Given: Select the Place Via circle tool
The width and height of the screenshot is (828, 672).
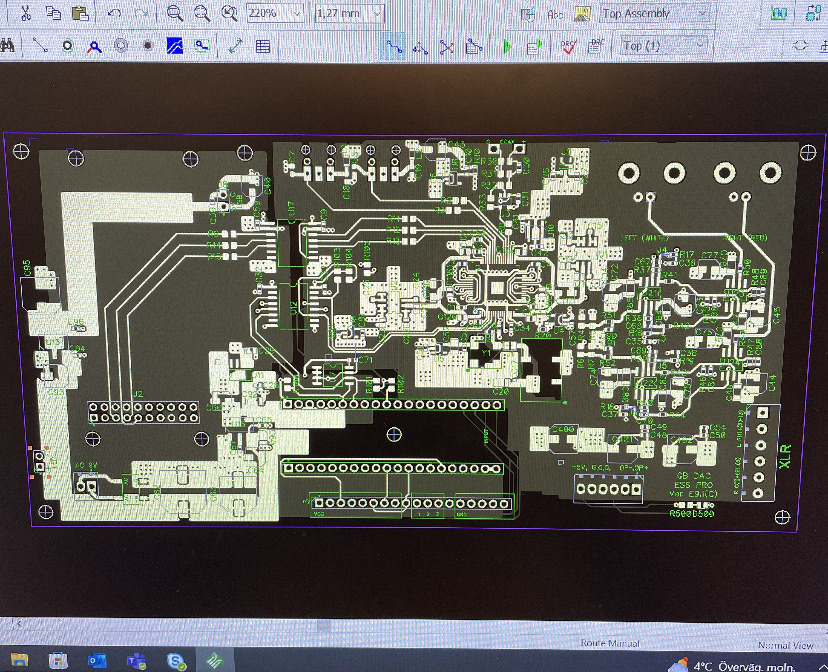Looking at the screenshot, I should point(67,45).
